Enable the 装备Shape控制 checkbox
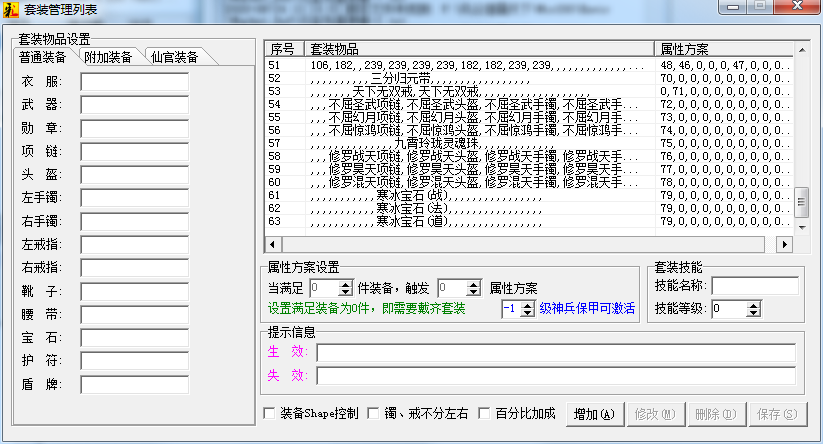 click(x=268, y=413)
